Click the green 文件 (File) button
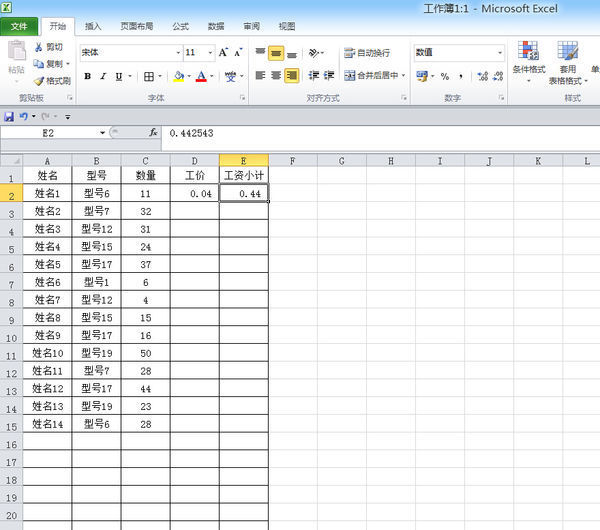The height and width of the screenshot is (530, 600). tap(19, 26)
